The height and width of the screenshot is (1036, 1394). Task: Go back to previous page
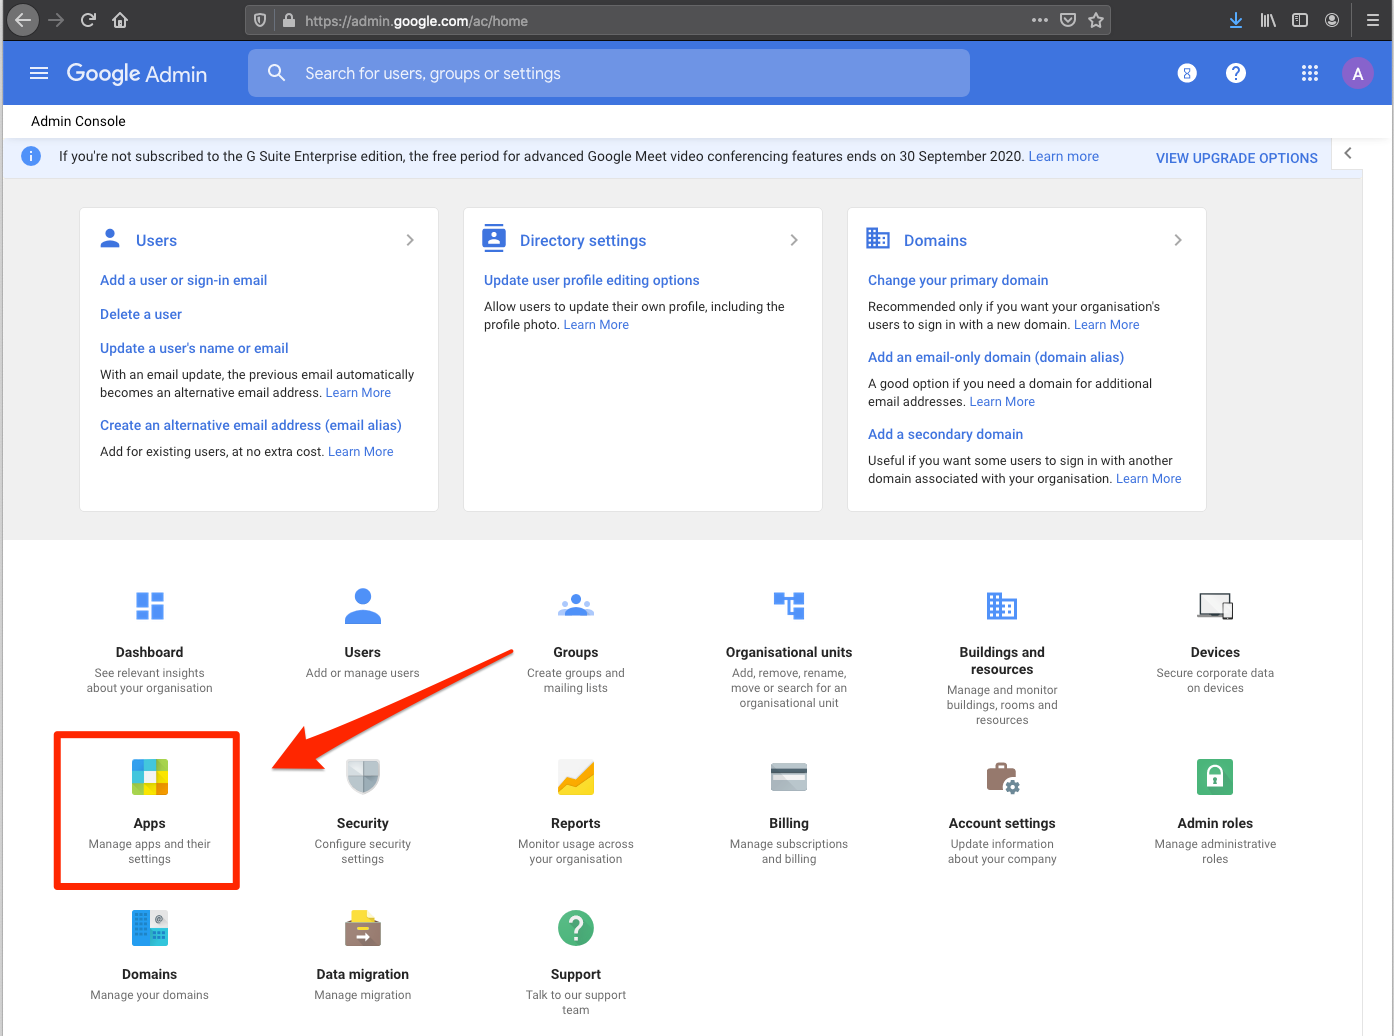pos(23,20)
